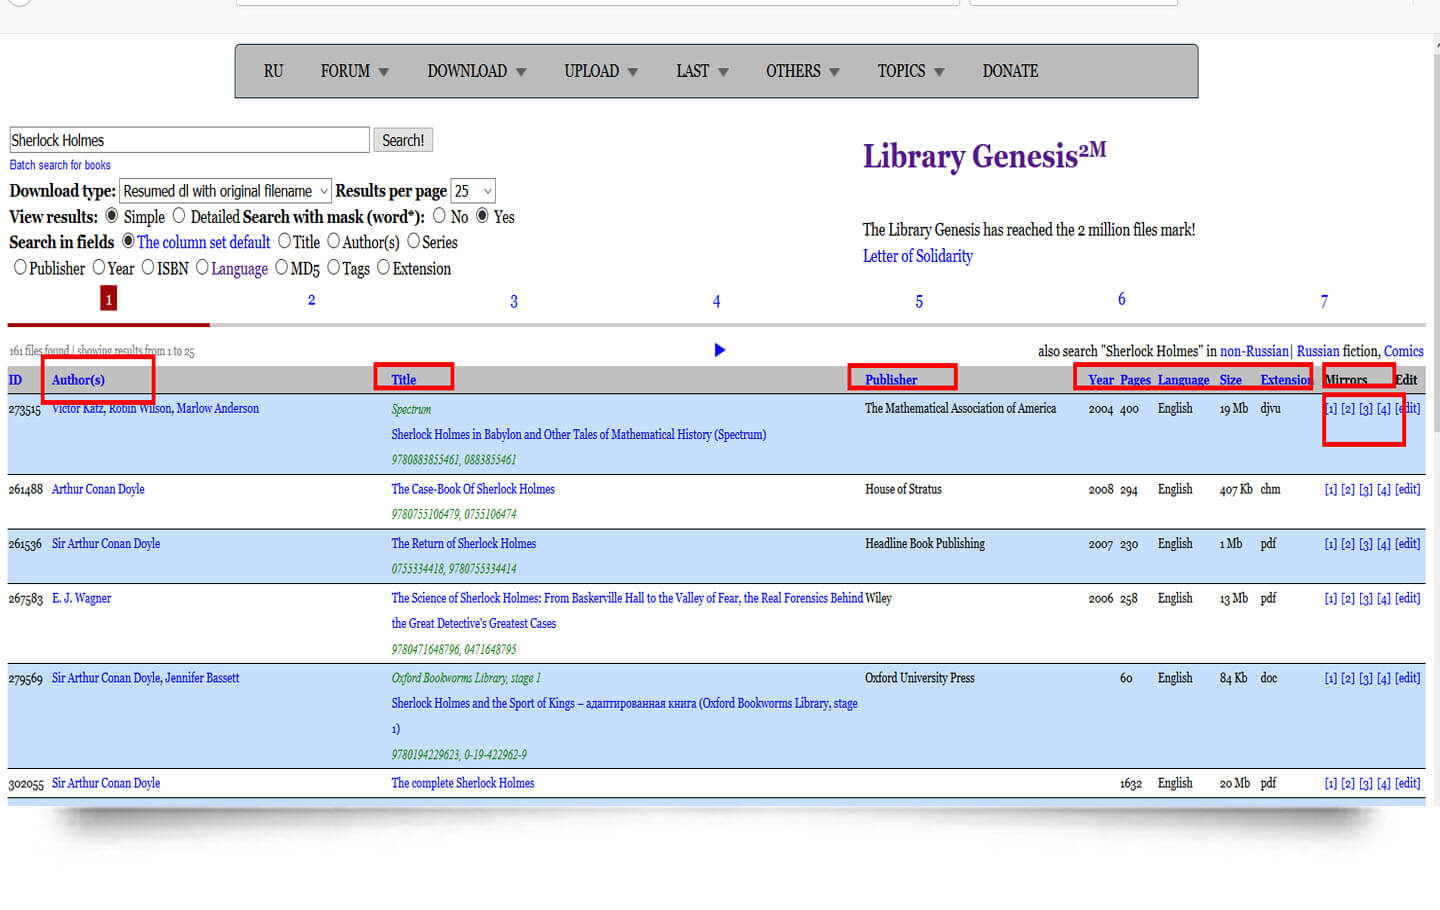Viewport: 1440px width, 910px height.
Task: Click the Library Genesis logo title
Action: click(985, 155)
